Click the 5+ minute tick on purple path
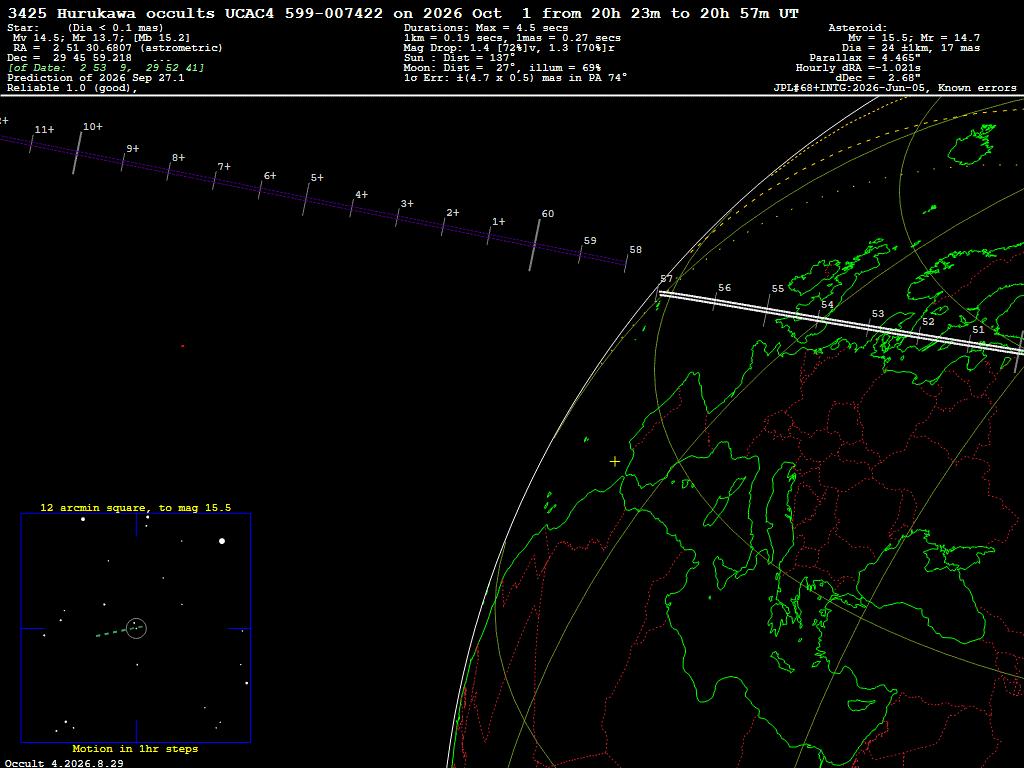 [x=306, y=199]
